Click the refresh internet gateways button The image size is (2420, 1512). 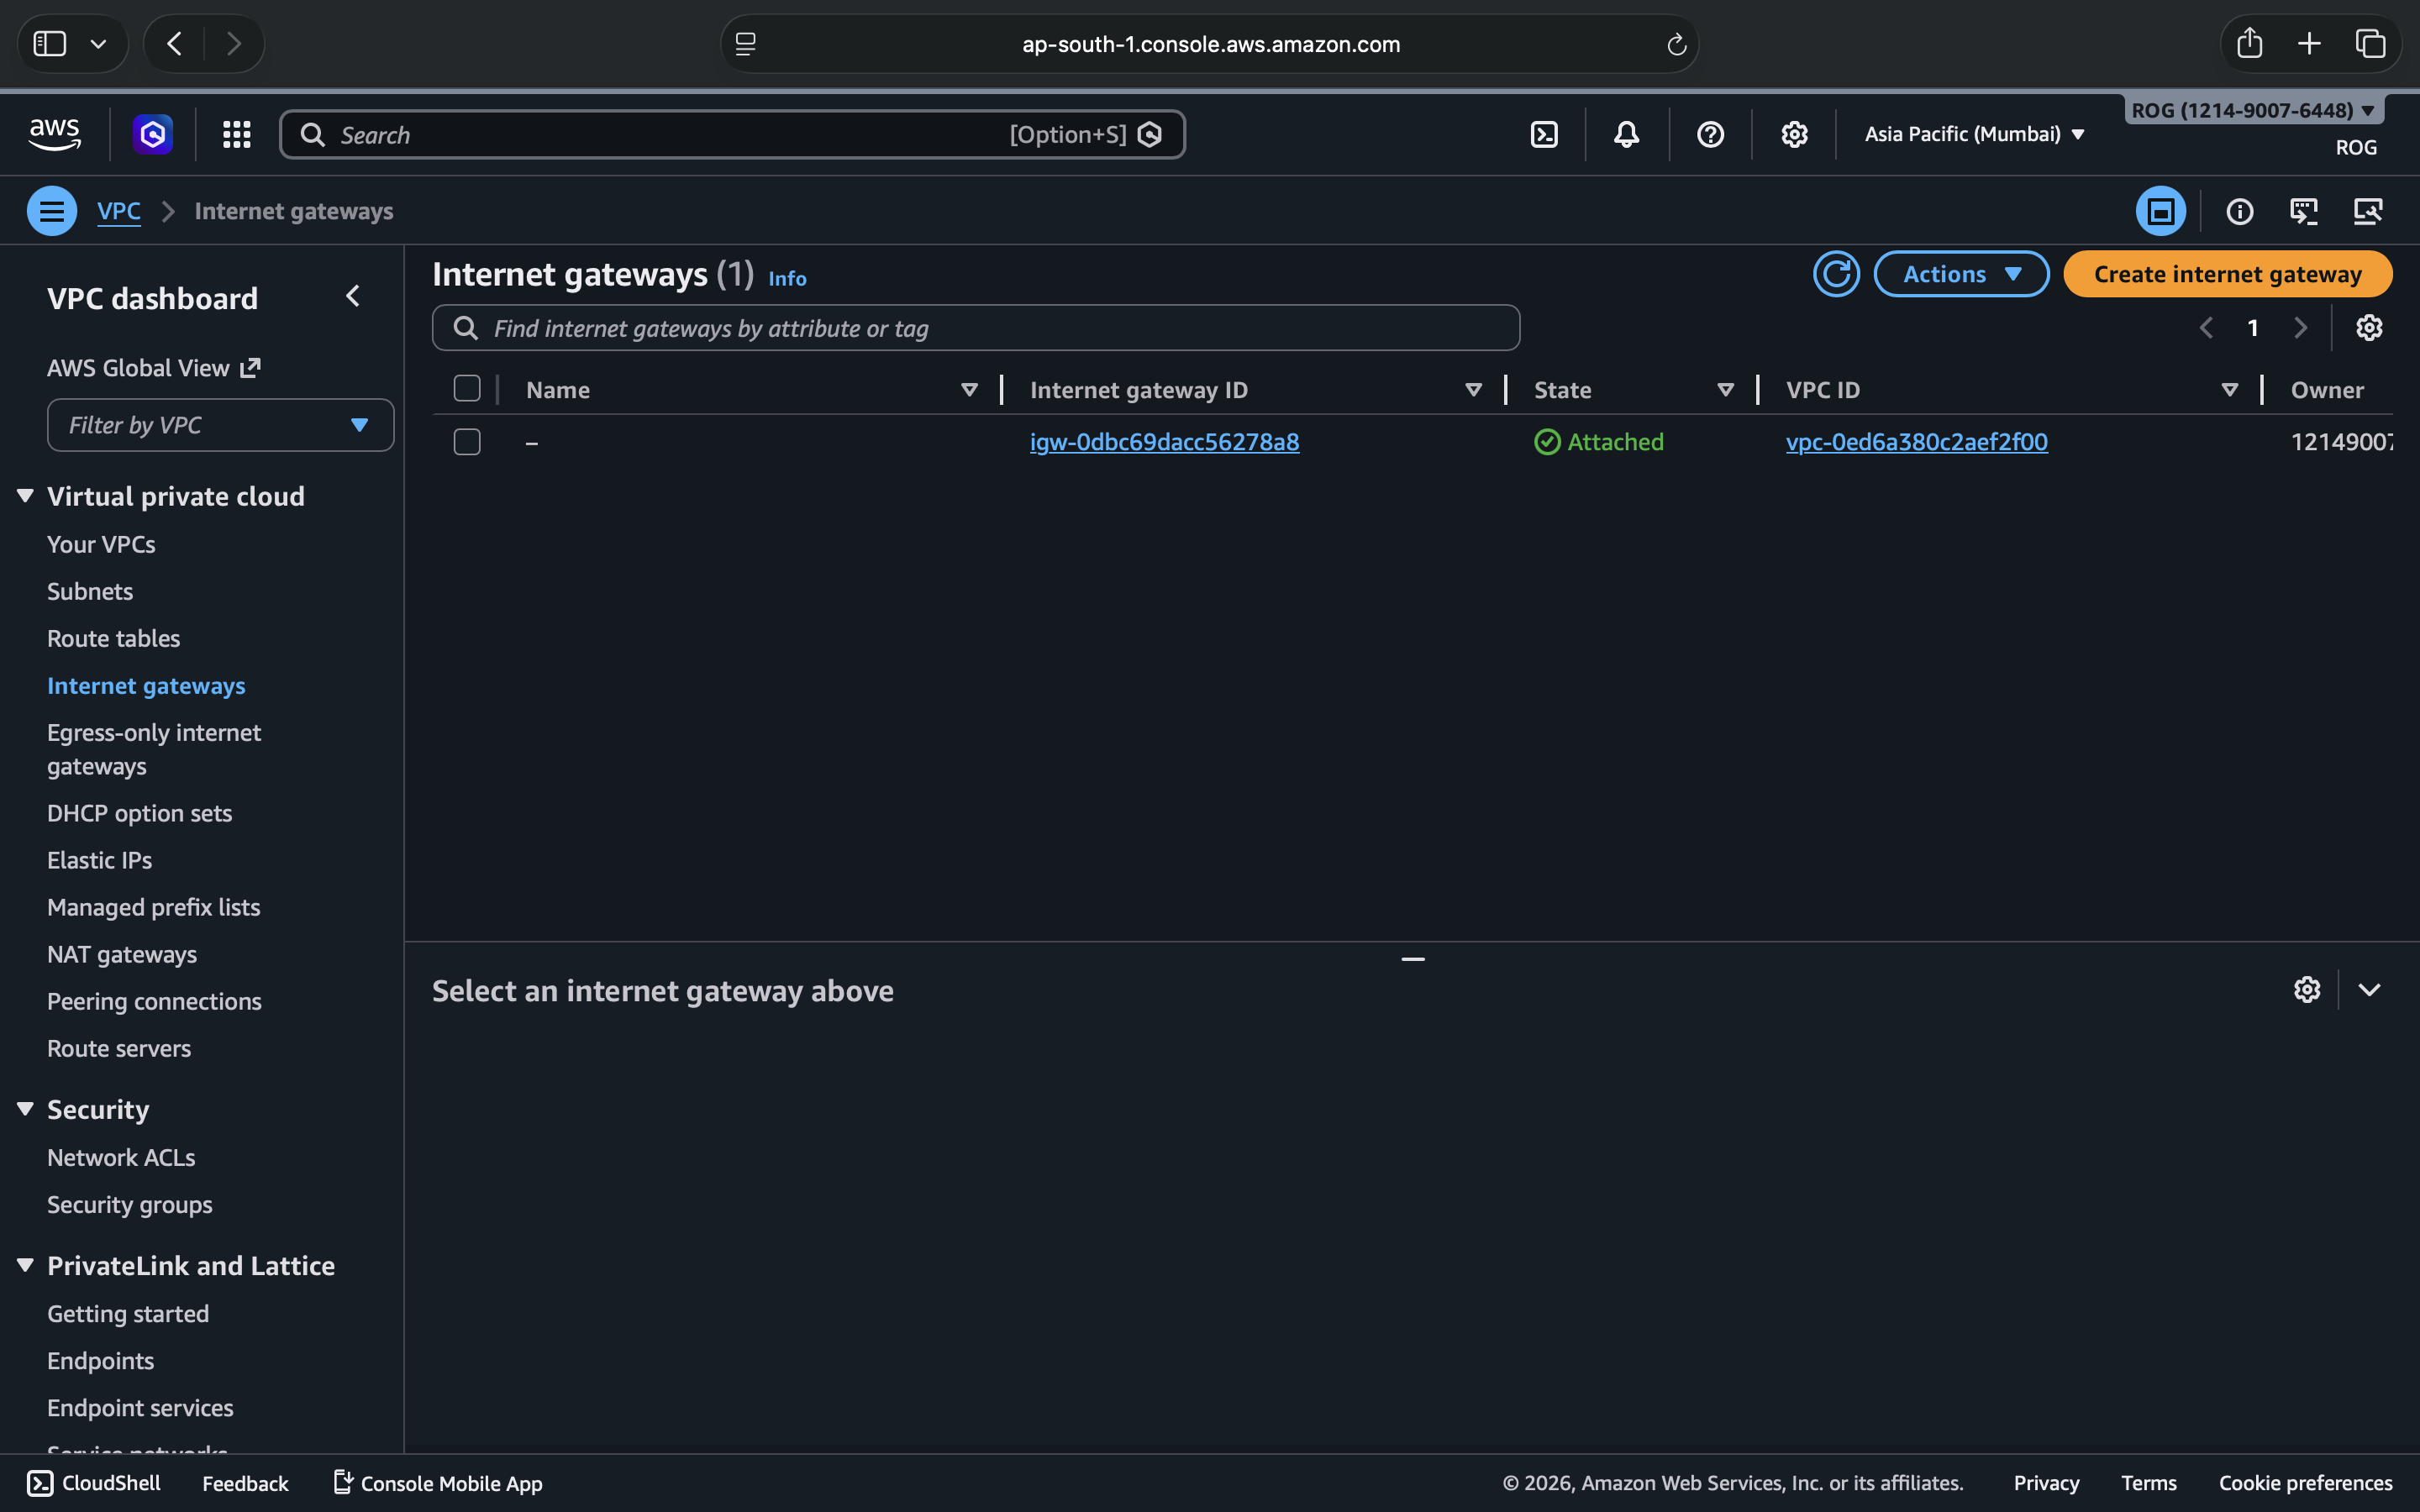point(1836,274)
